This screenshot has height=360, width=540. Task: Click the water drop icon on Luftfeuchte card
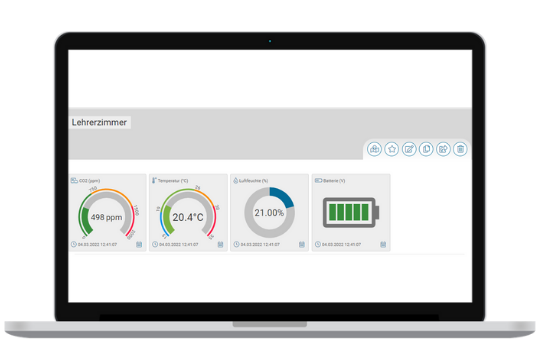pyautogui.click(x=236, y=181)
